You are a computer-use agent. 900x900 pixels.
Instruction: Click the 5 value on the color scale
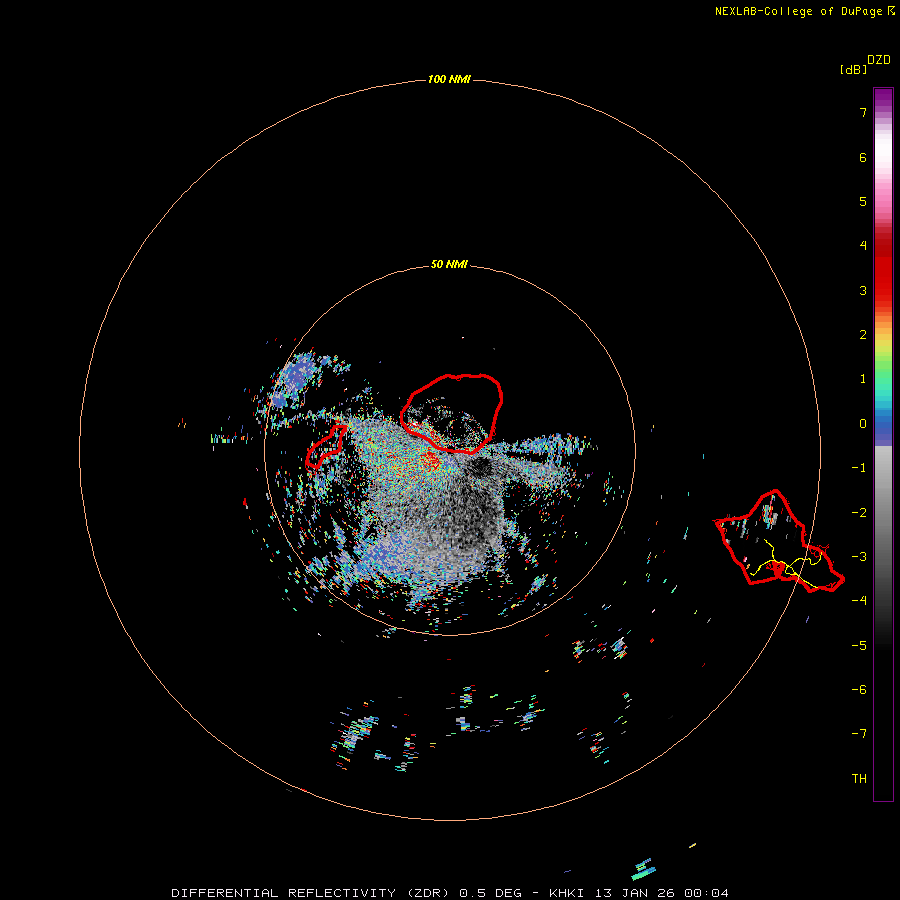coord(863,201)
